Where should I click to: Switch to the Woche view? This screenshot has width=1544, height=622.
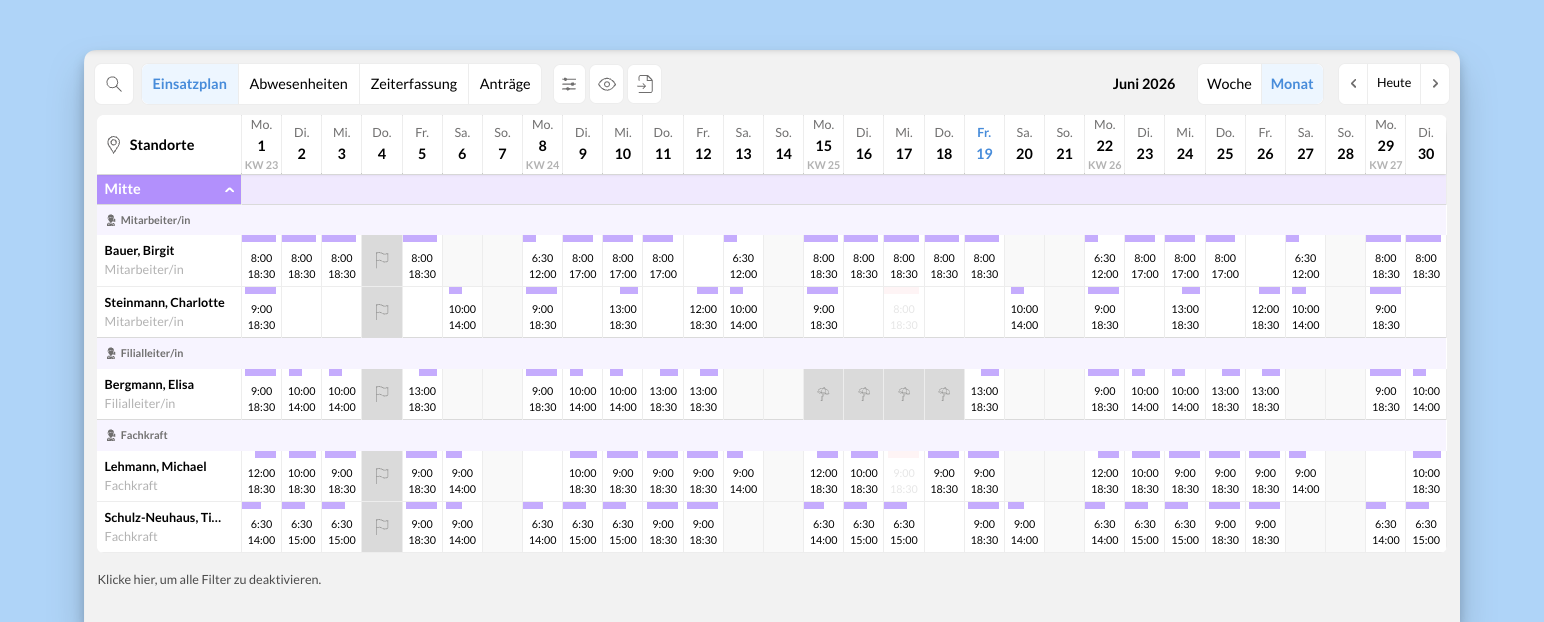(1229, 84)
